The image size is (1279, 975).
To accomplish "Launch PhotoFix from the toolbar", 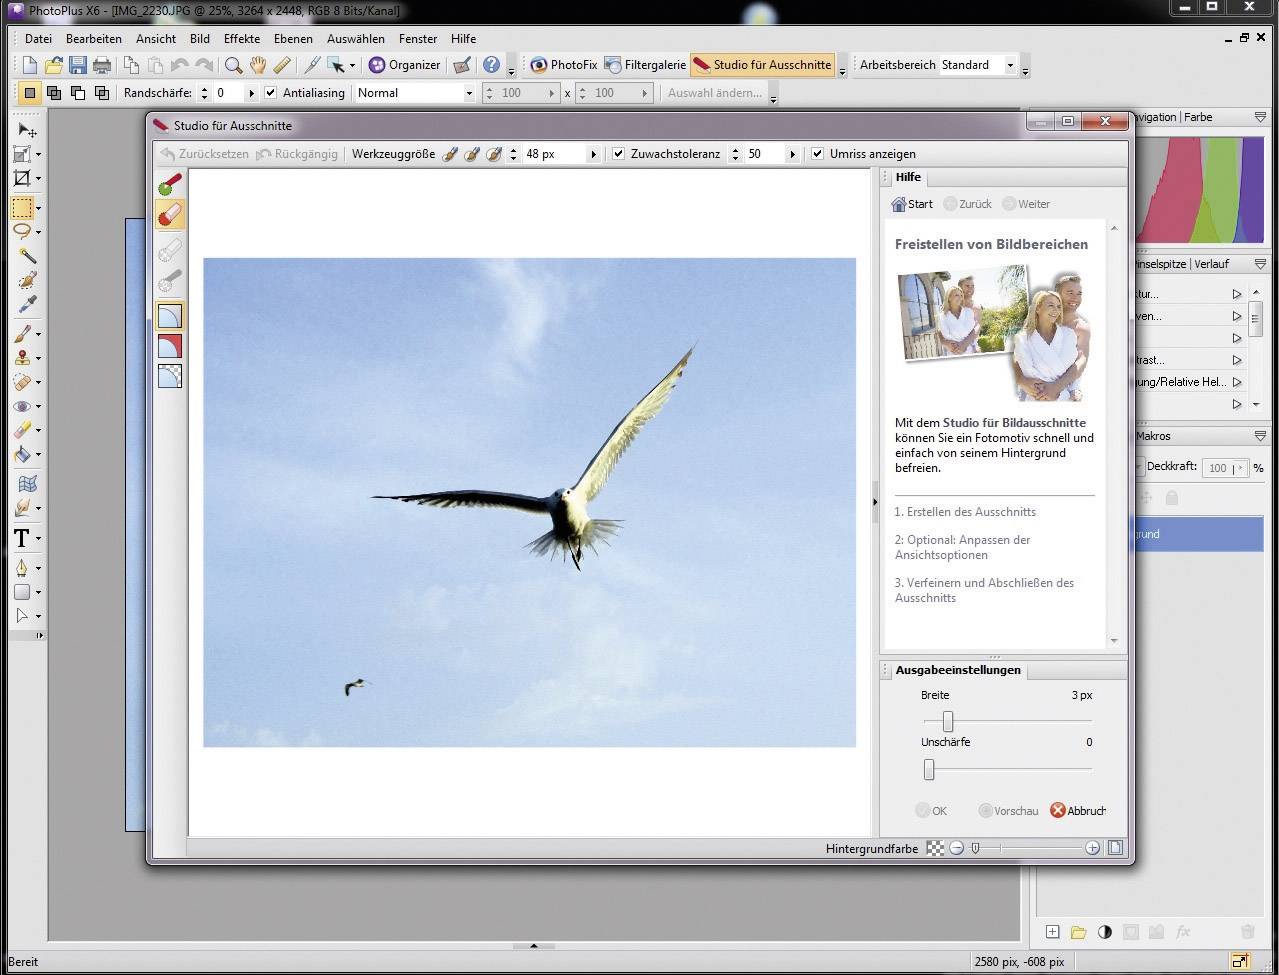I will [563, 65].
